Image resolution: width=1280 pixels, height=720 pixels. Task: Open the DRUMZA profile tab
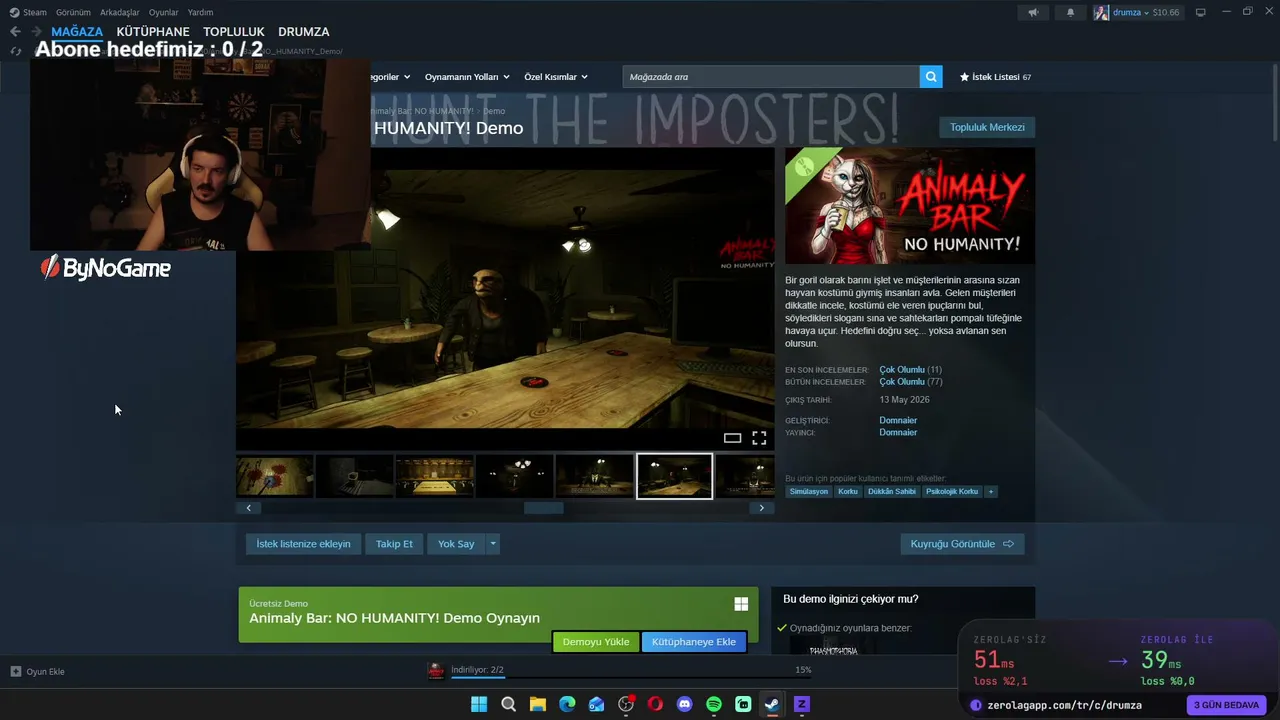click(304, 32)
